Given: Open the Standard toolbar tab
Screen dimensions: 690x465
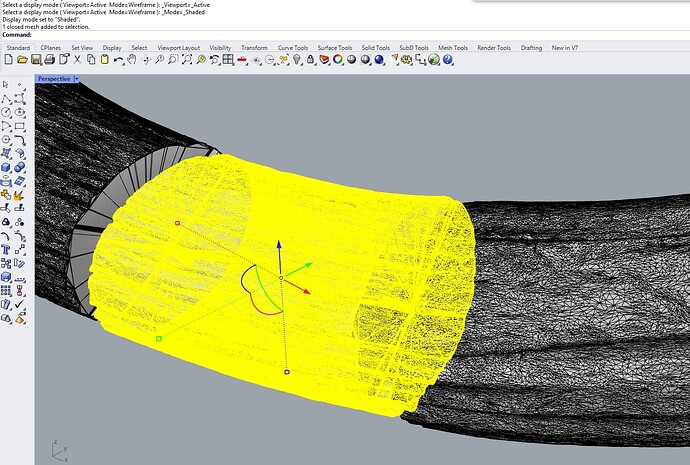Looking at the screenshot, I should pyautogui.click(x=18, y=48).
